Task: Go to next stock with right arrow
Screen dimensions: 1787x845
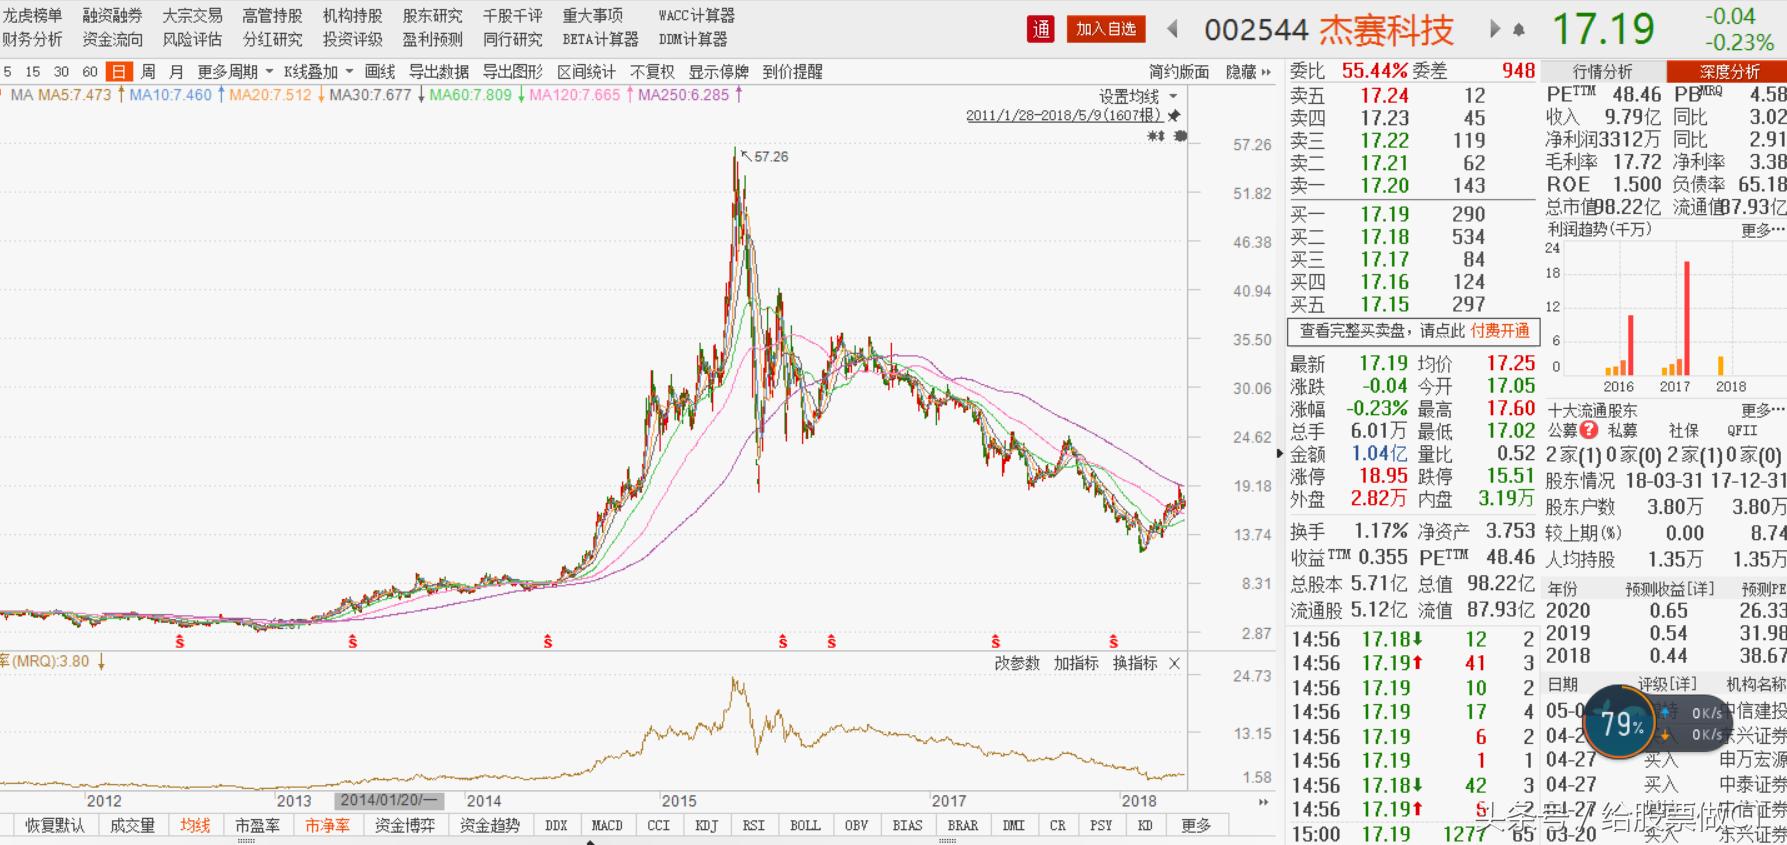Action: click(x=1496, y=30)
